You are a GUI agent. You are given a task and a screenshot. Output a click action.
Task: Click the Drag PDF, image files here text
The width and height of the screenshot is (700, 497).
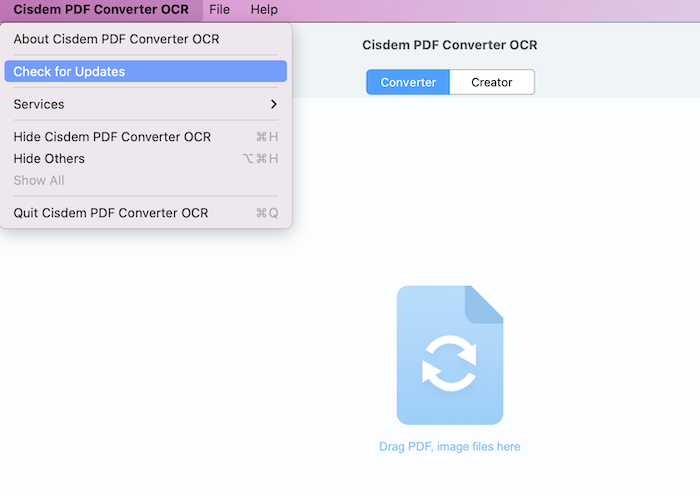tap(450, 447)
